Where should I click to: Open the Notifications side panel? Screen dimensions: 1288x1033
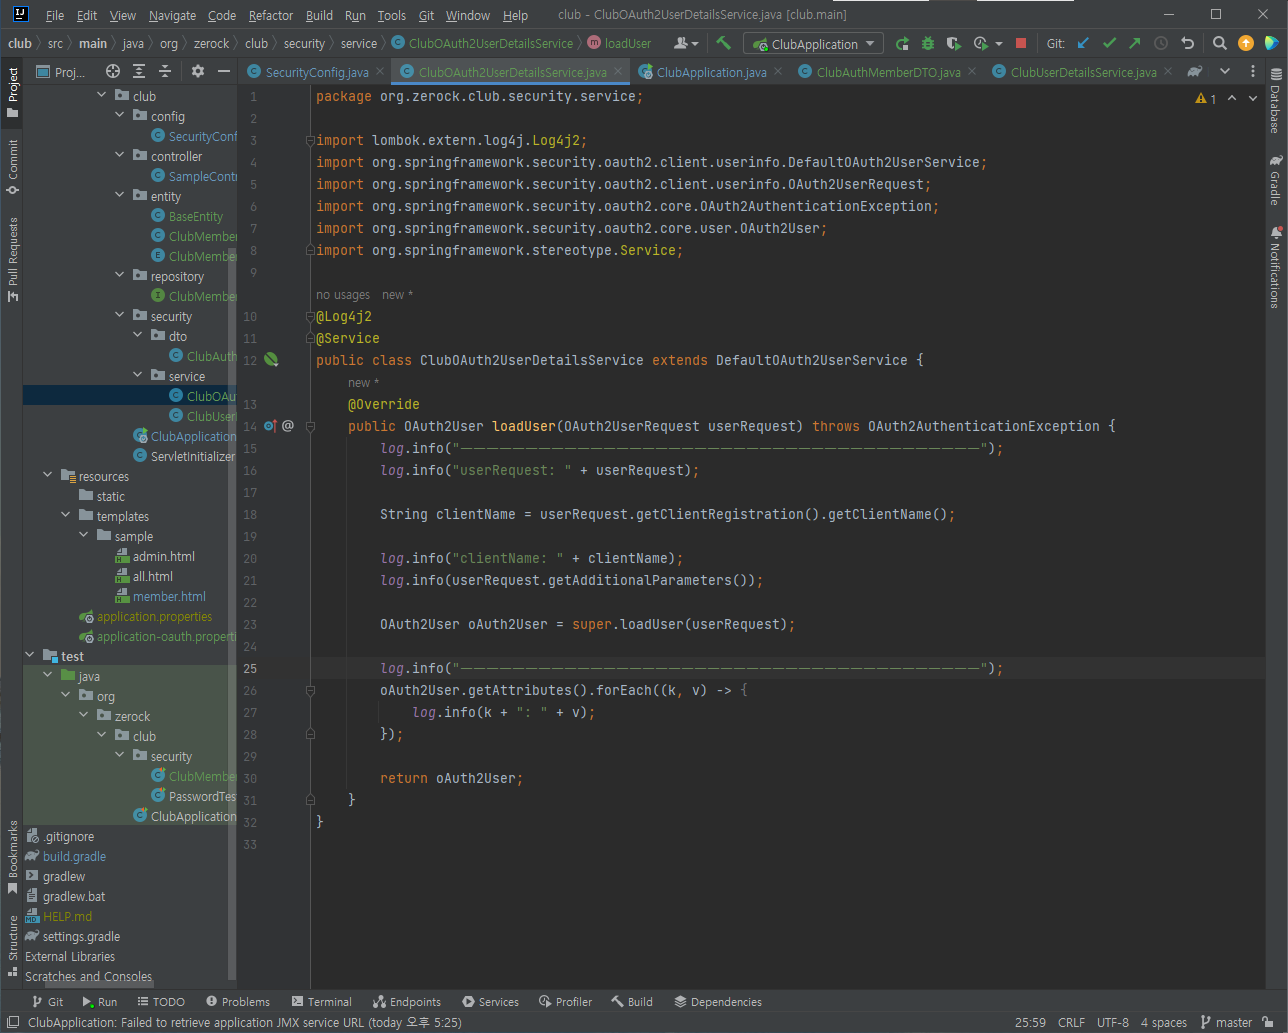tap(1275, 267)
